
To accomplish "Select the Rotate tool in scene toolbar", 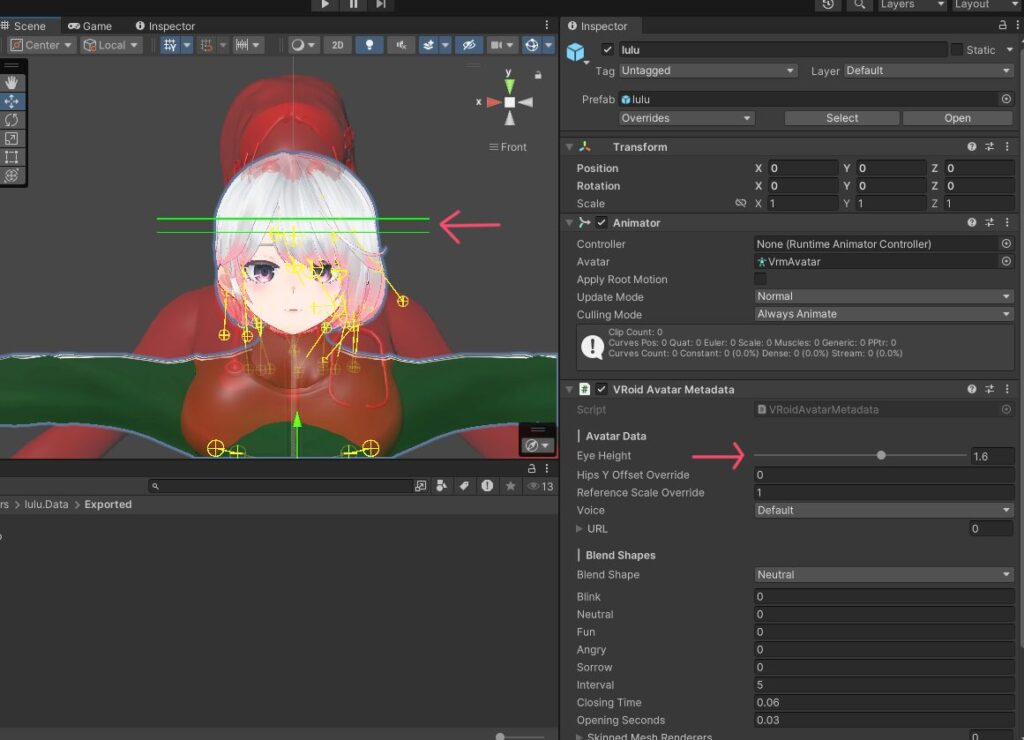I will click(x=12, y=120).
